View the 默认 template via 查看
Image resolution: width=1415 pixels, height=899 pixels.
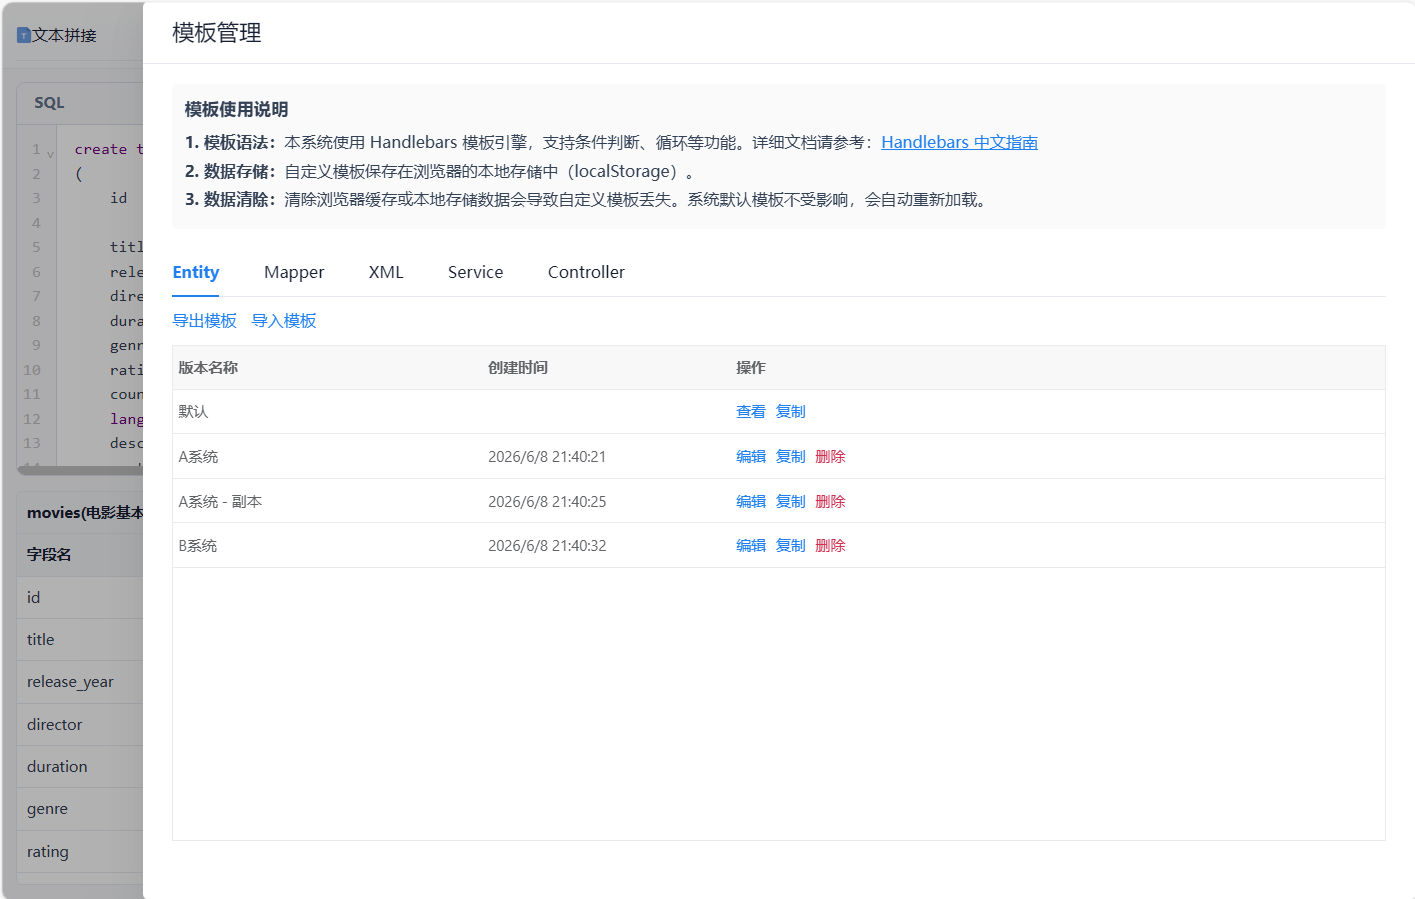tap(751, 412)
